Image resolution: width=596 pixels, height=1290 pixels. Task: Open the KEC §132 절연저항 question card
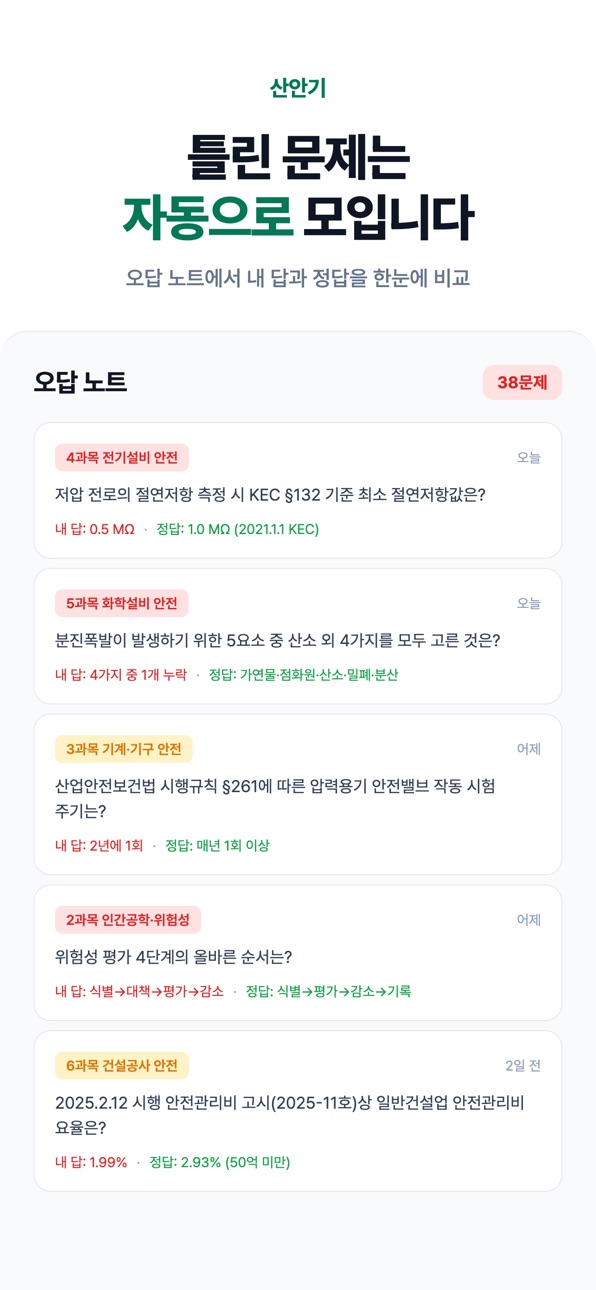click(x=298, y=491)
